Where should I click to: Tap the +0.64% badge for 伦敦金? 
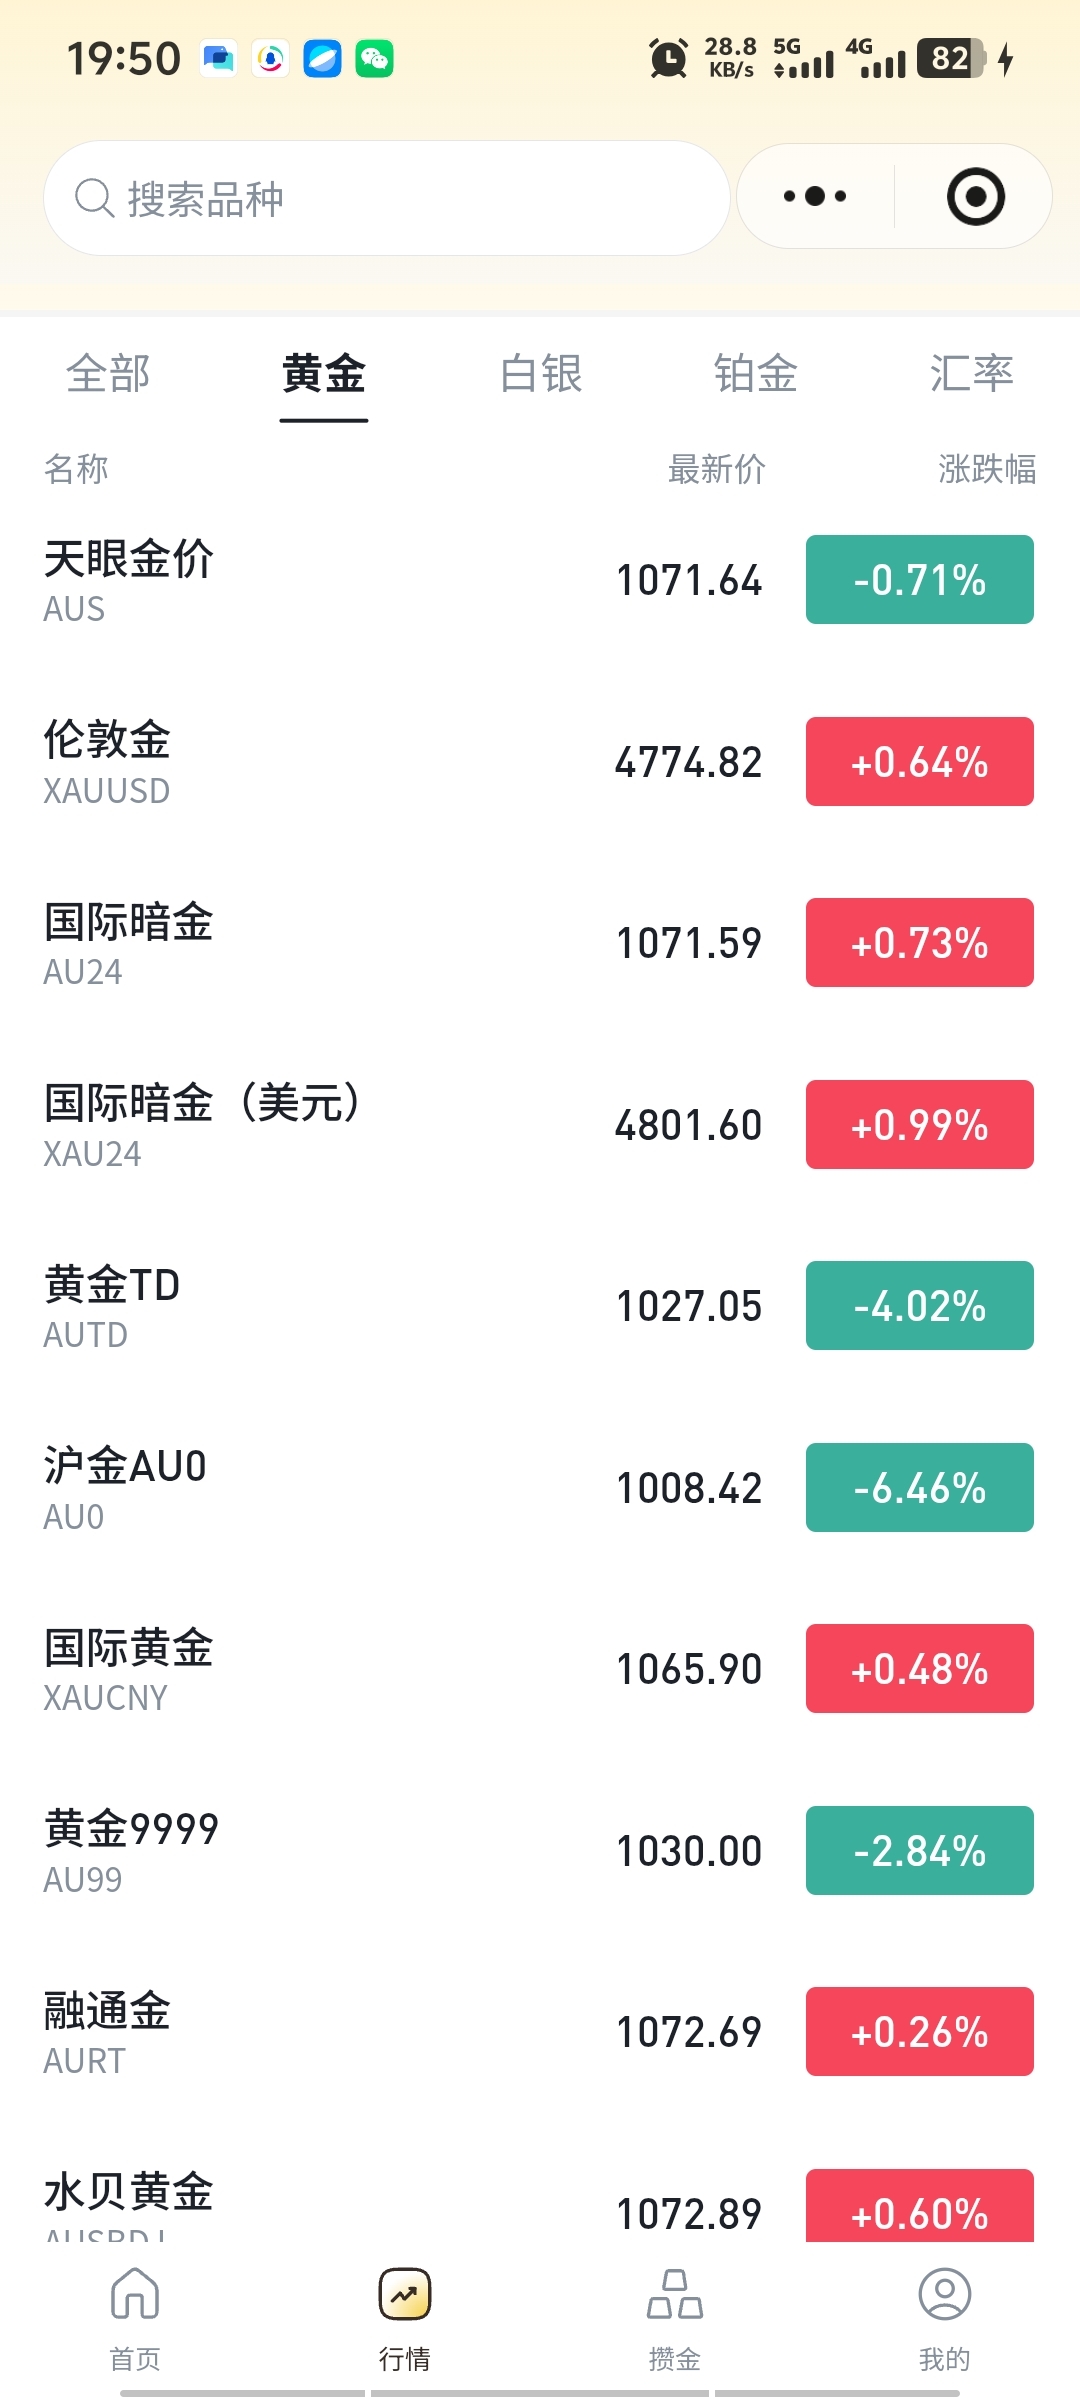click(x=919, y=762)
